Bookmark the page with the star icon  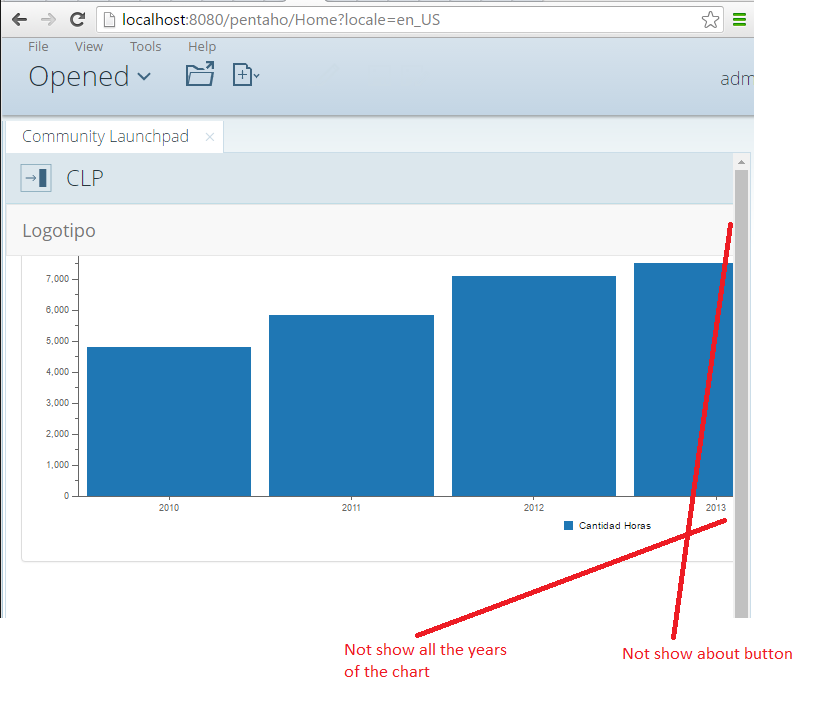click(710, 20)
